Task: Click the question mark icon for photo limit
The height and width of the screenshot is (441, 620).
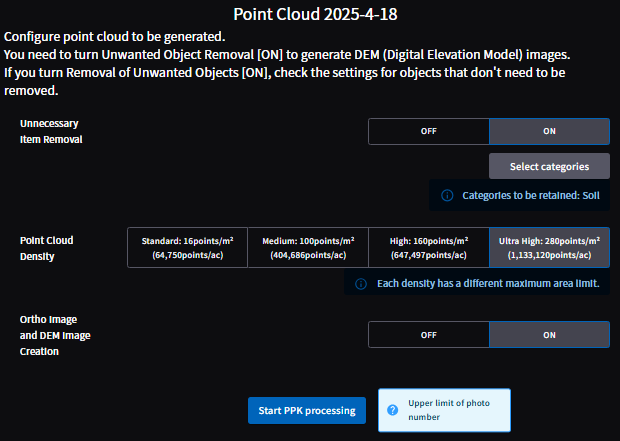Action: tap(393, 410)
